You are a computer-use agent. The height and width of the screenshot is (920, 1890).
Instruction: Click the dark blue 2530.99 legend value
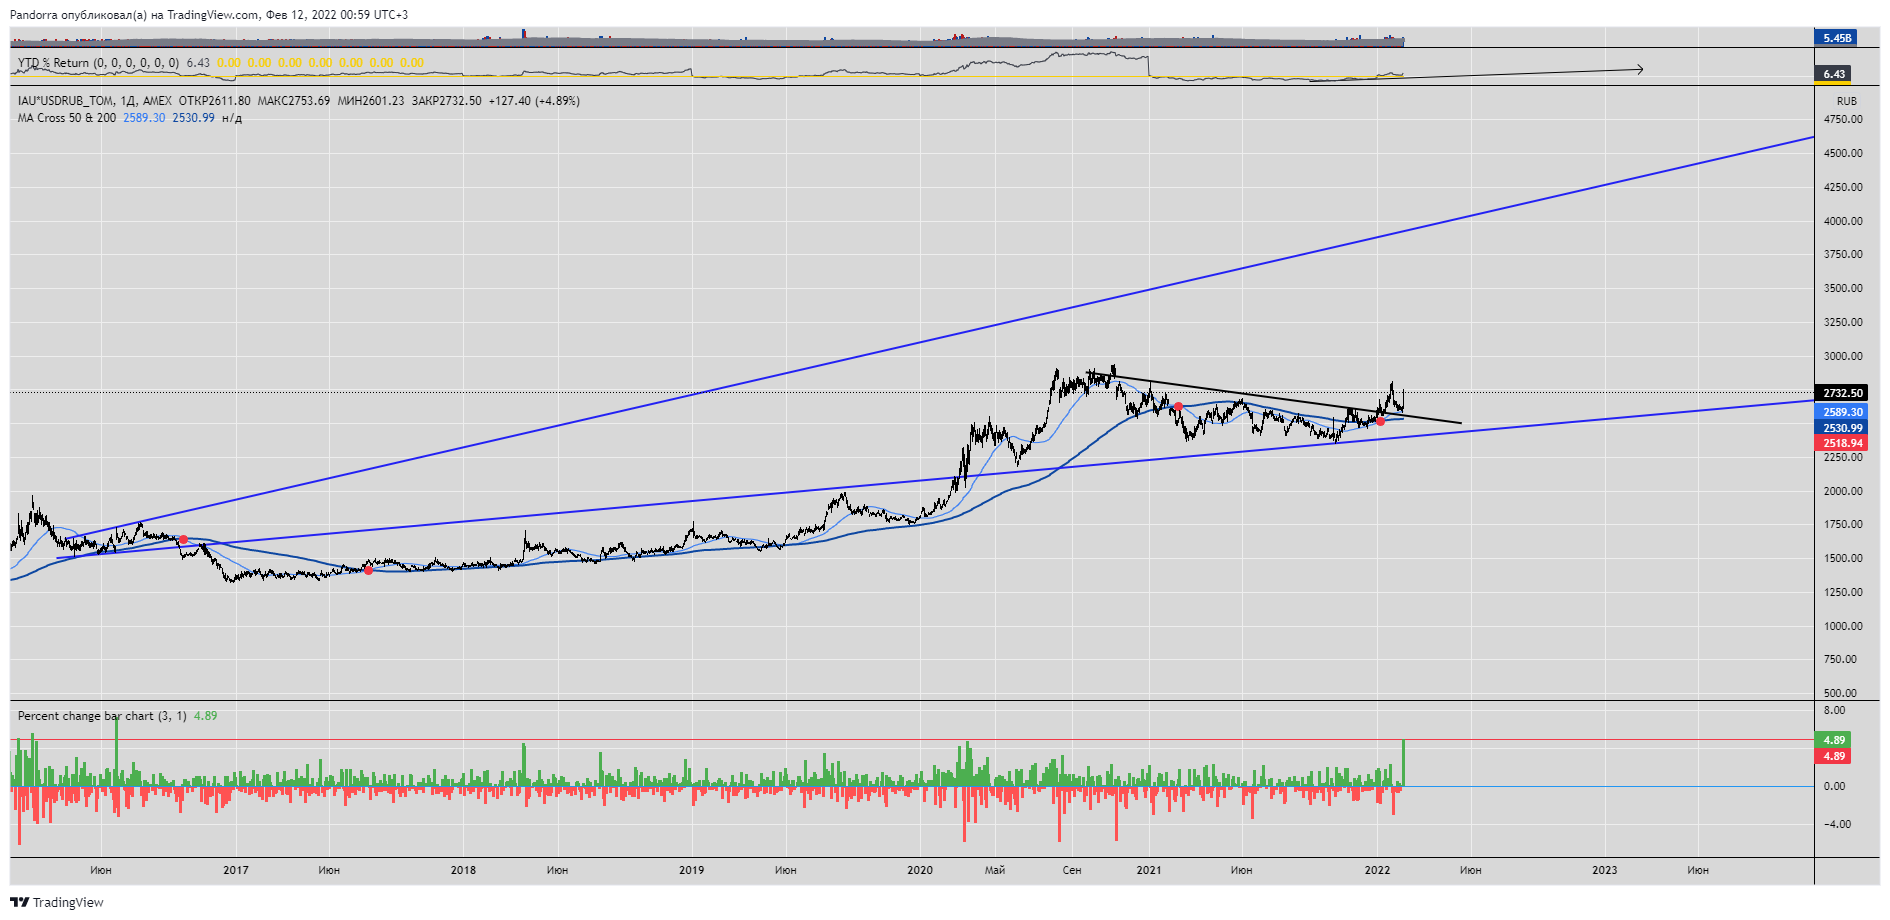(193, 118)
